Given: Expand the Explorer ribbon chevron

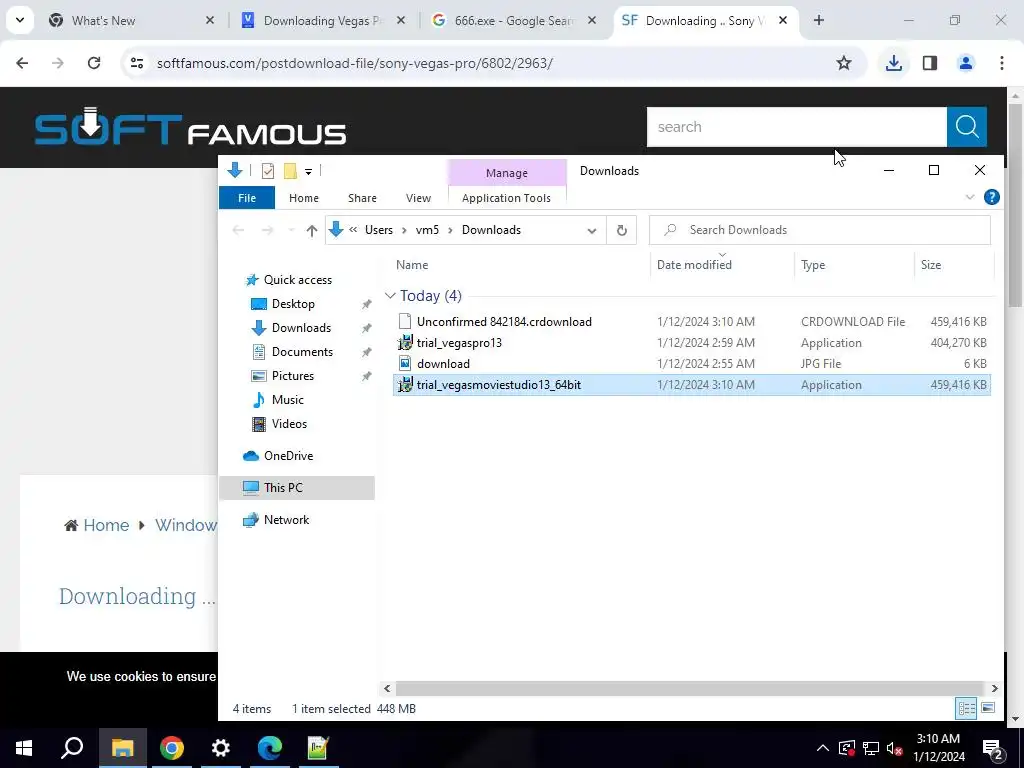Looking at the screenshot, I should (970, 197).
